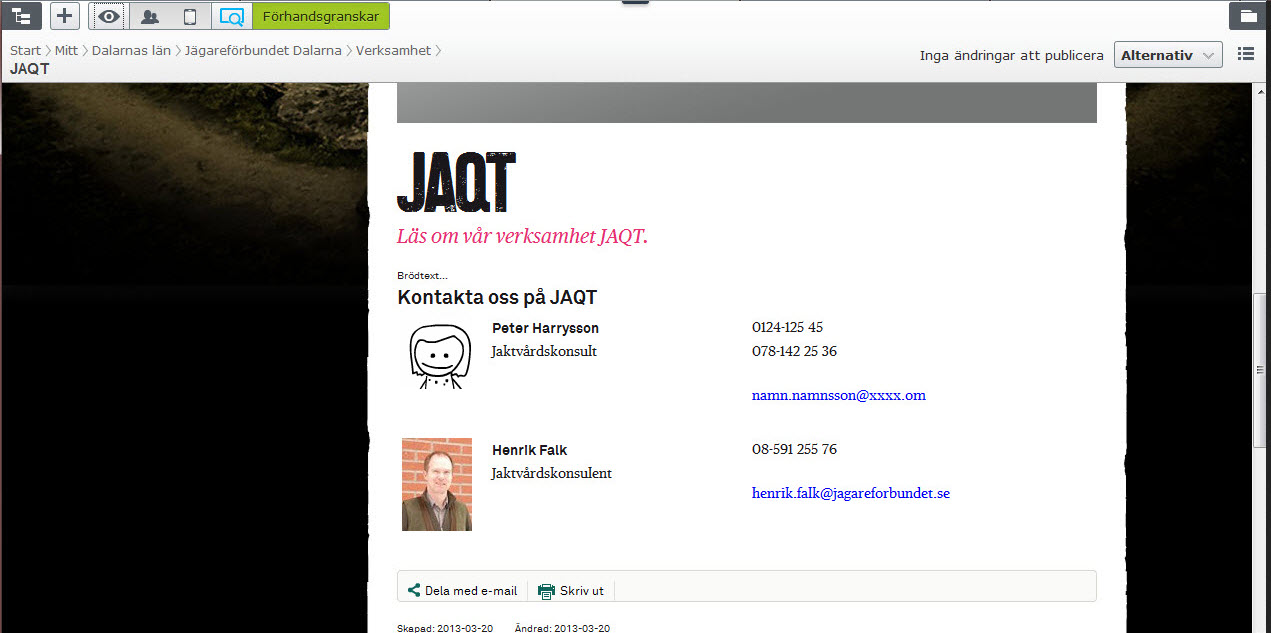Click the Skapad: 2013-03-20 date text
The width and height of the screenshot is (1271, 633).
coord(445,628)
